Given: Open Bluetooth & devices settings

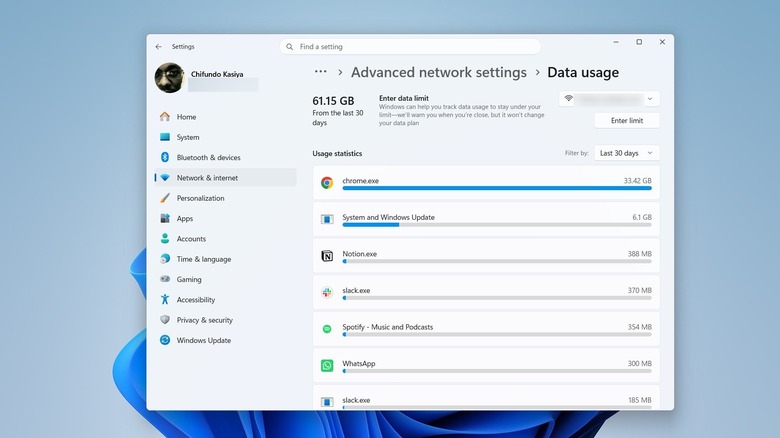Looking at the screenshot, I should [225, 158].
